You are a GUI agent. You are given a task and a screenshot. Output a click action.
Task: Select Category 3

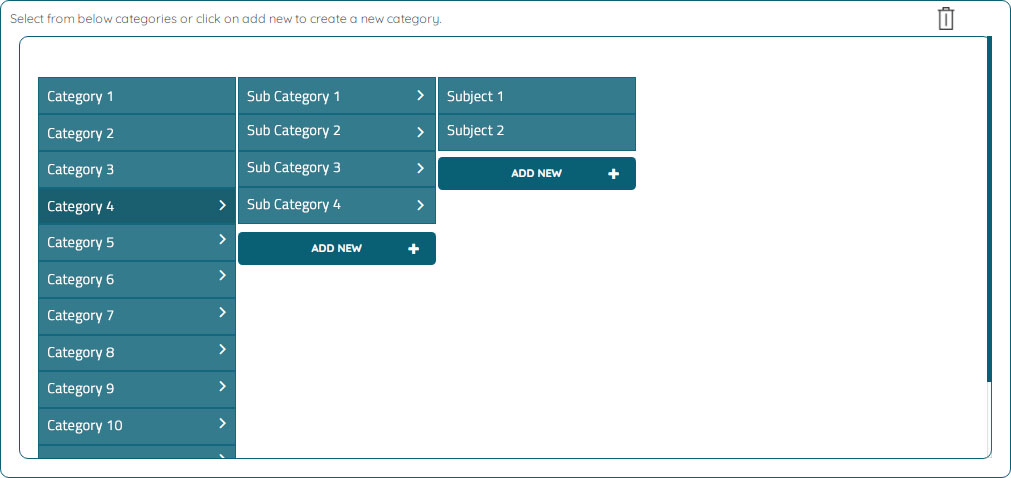(x=137, y=170)
